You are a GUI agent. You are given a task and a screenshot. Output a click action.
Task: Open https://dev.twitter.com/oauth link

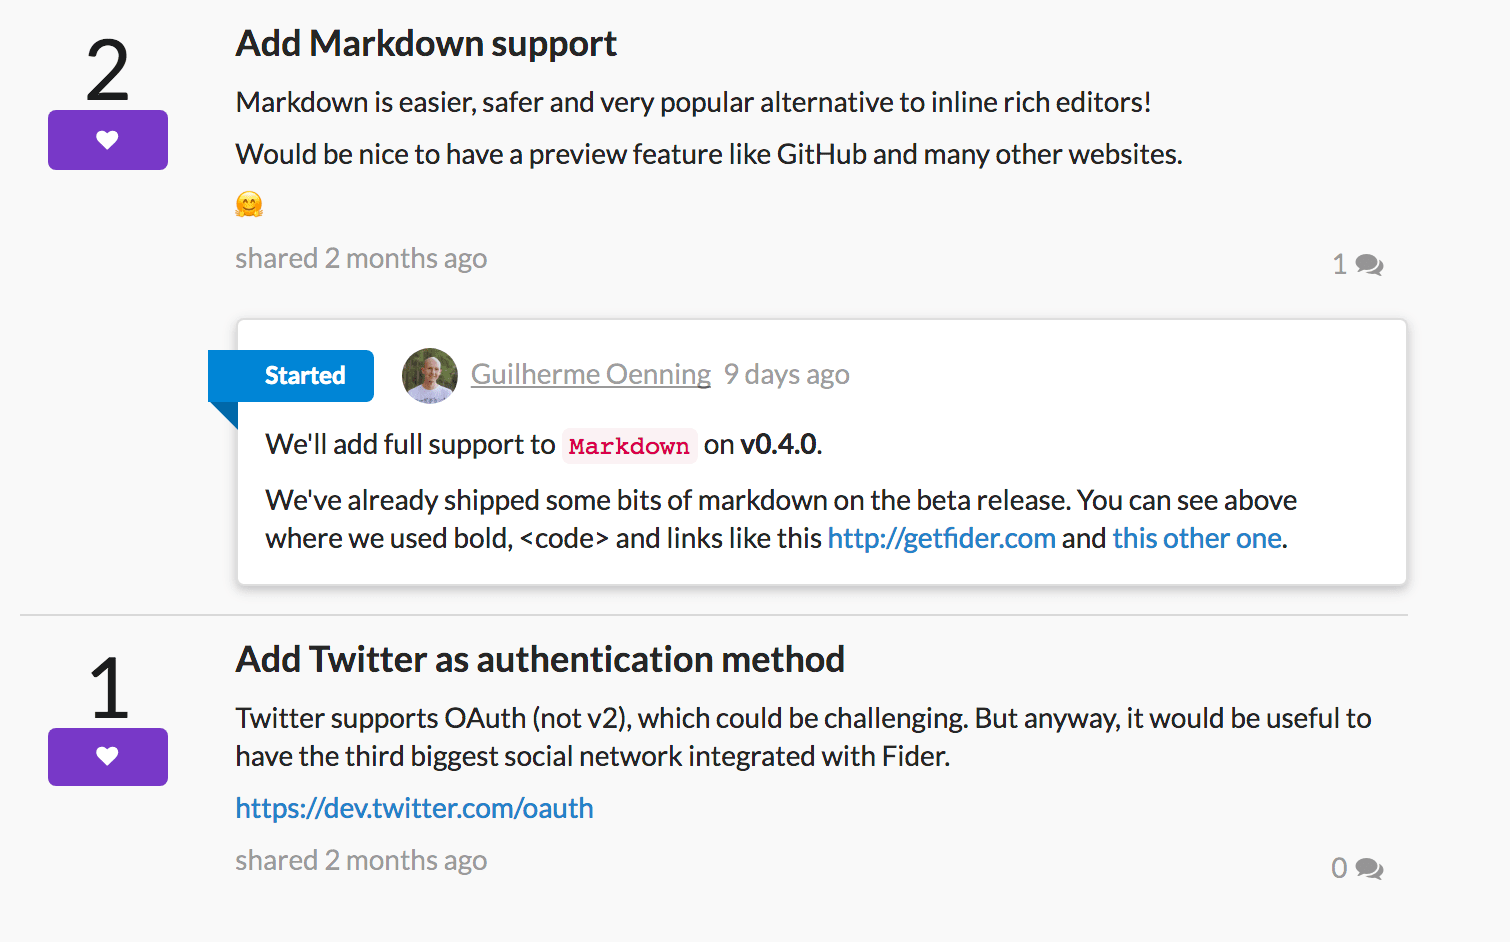(414, 808)
